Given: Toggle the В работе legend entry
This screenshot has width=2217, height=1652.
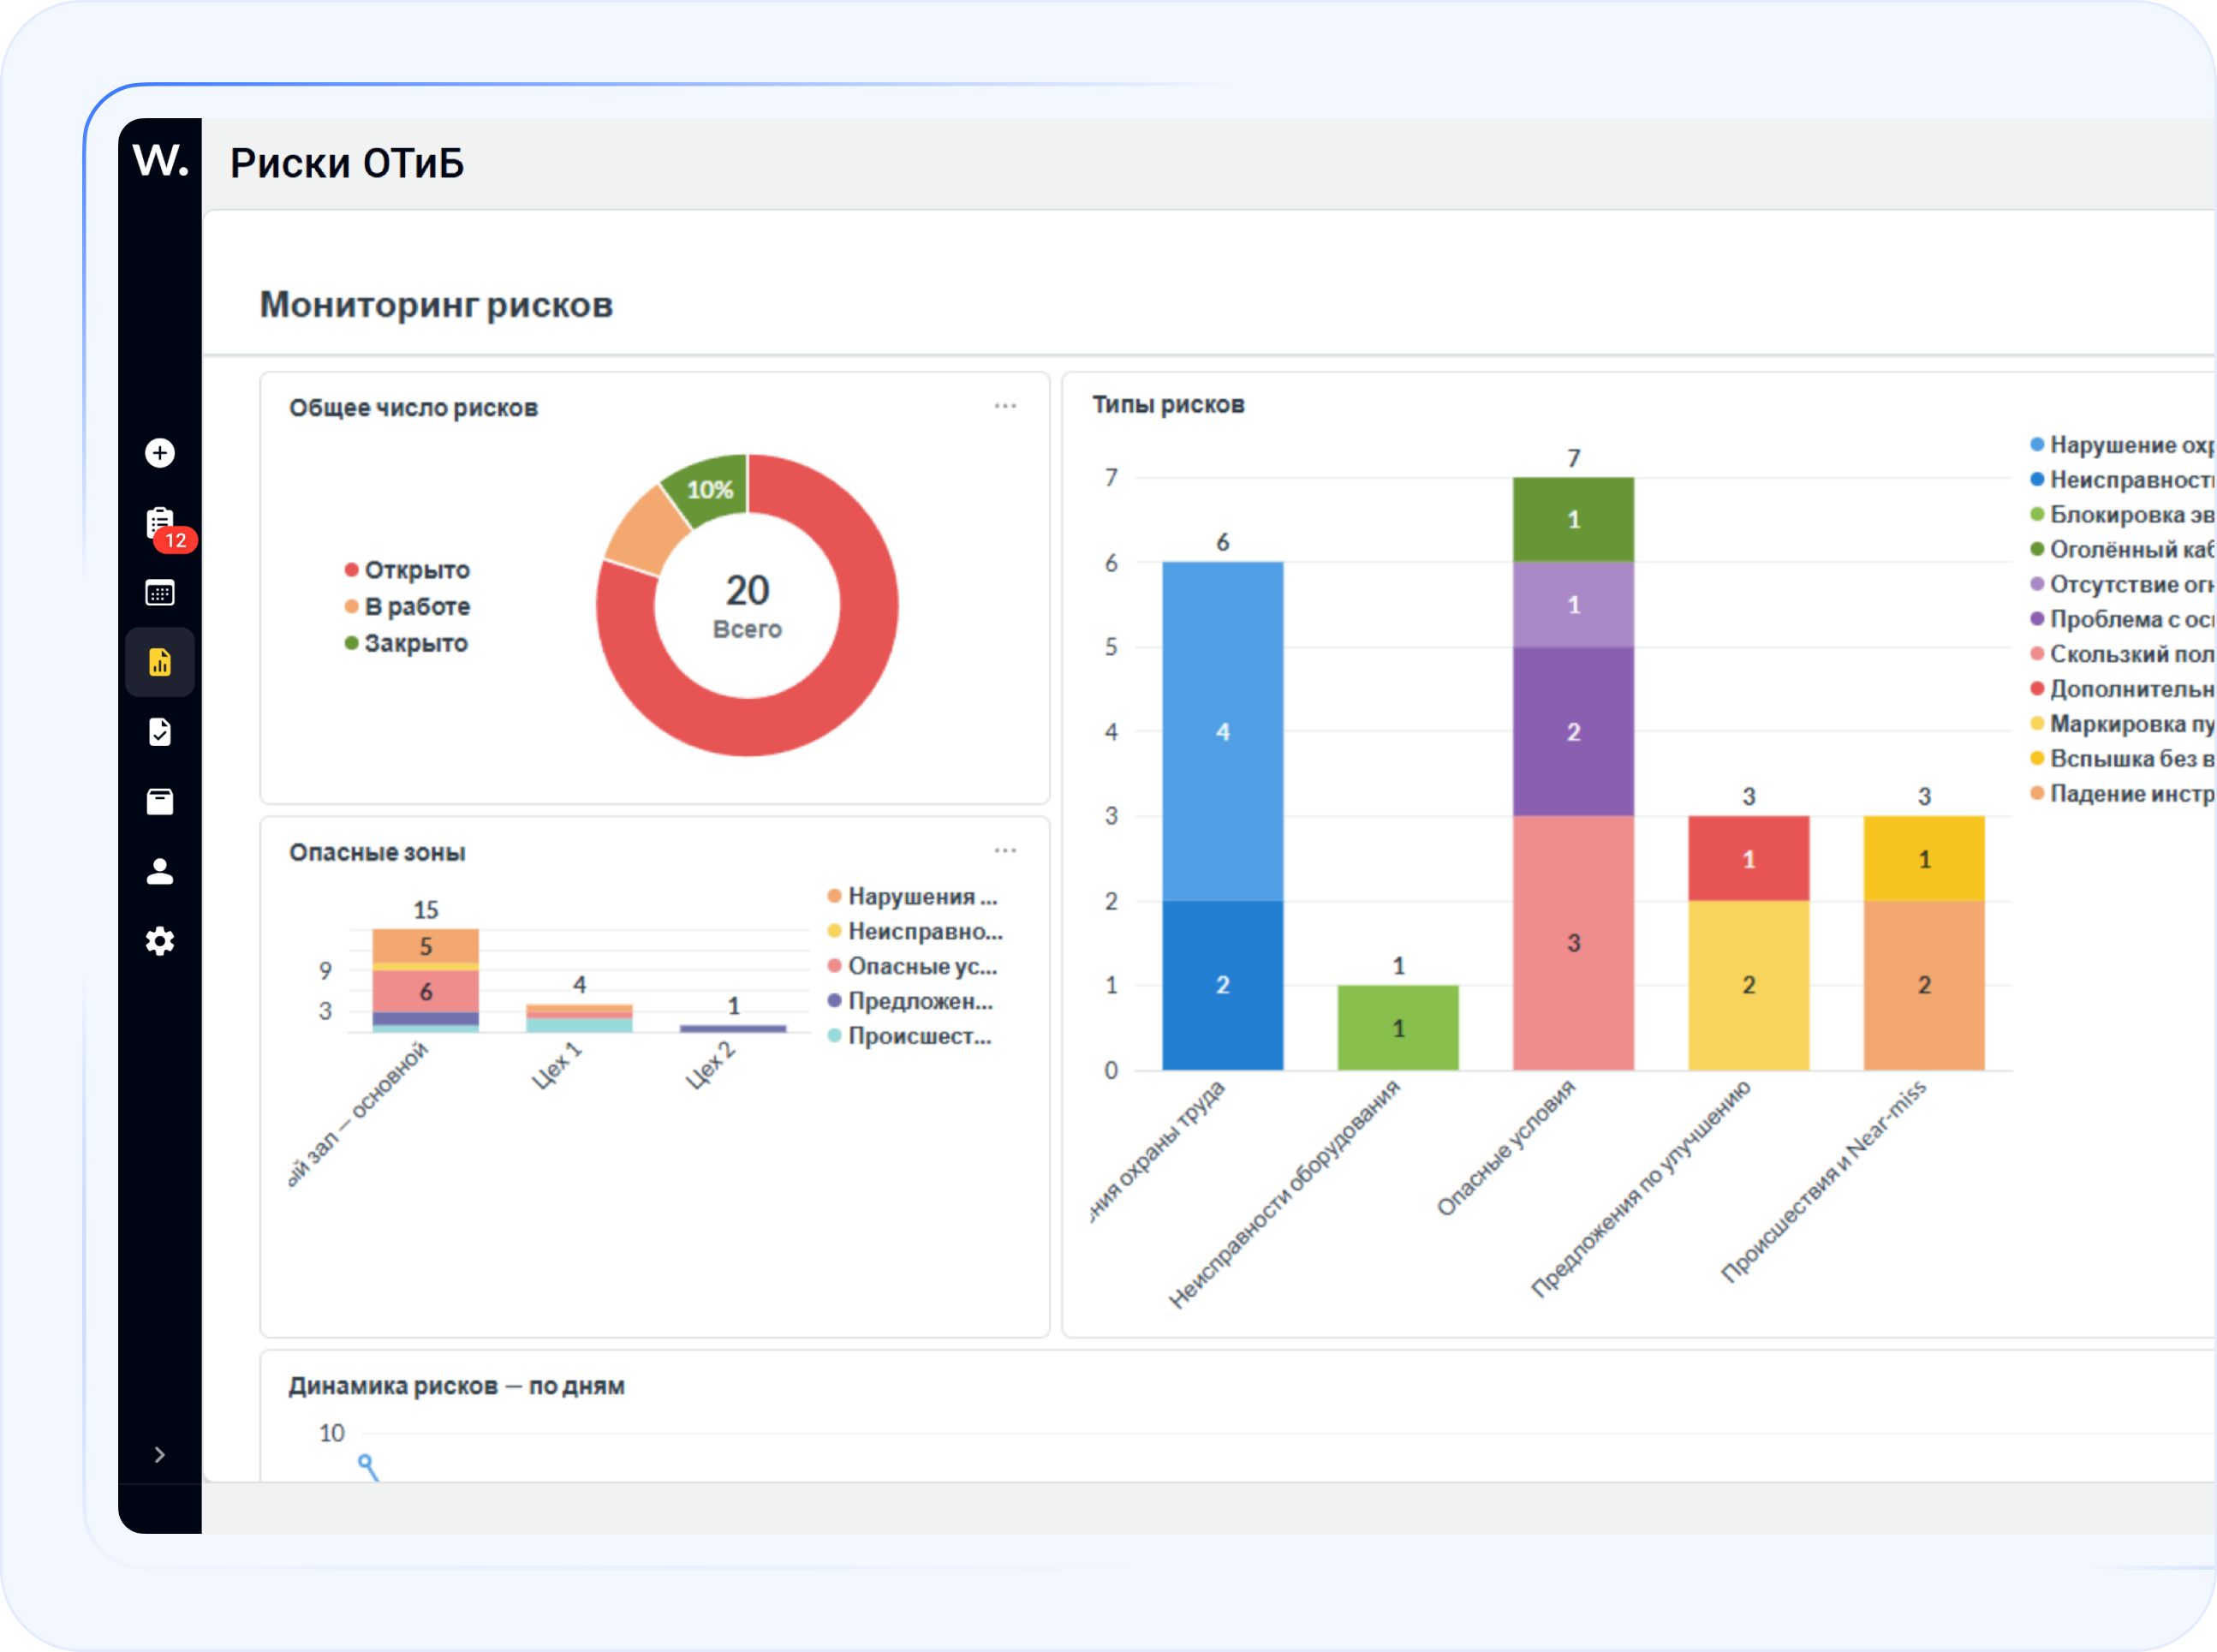Looking at the screenshot, I should [x=407, y=606].
